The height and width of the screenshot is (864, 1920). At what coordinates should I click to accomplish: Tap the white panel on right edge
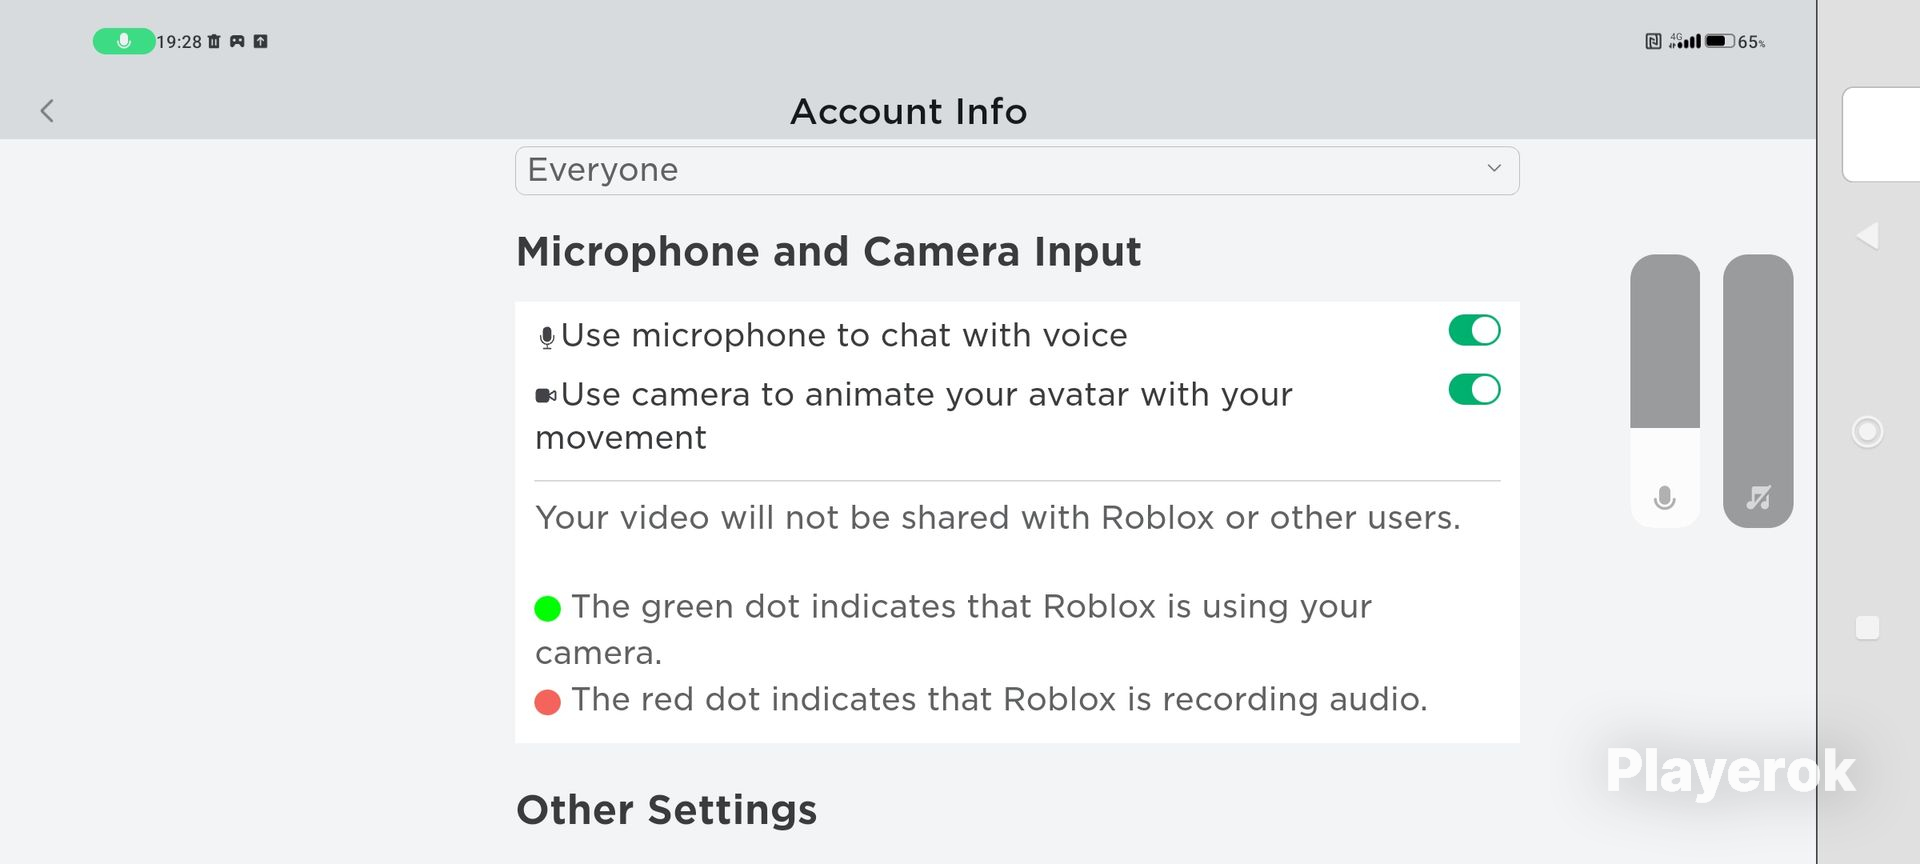(1881, 134)
